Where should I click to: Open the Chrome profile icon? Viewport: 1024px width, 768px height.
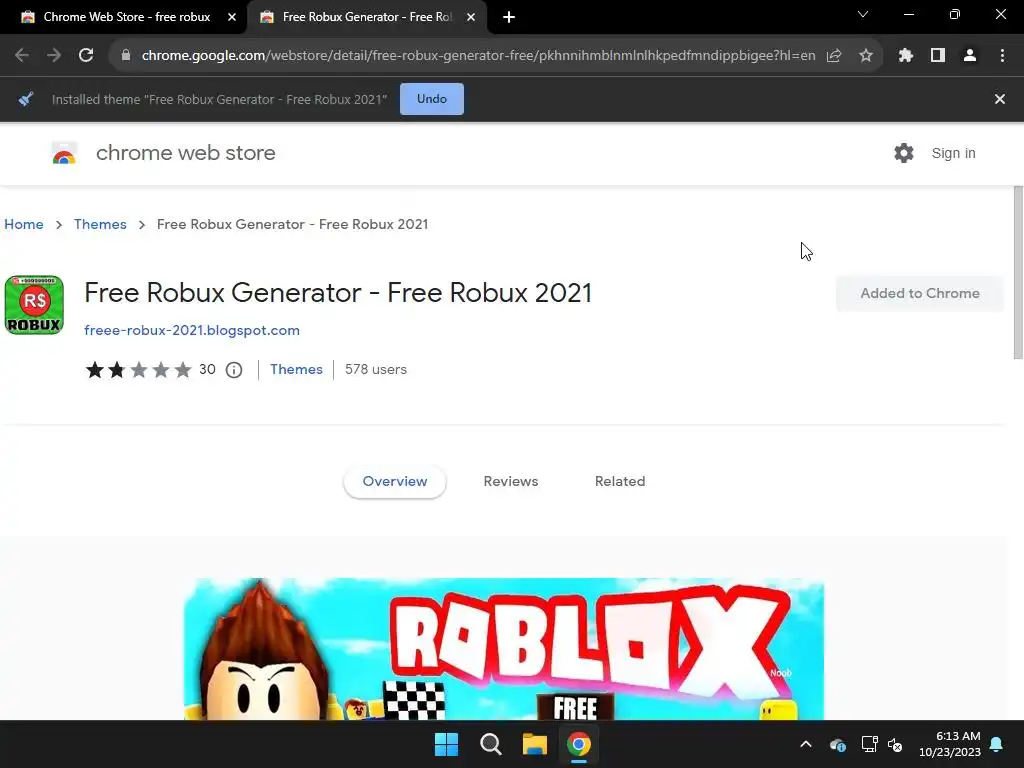click(970, 56)
